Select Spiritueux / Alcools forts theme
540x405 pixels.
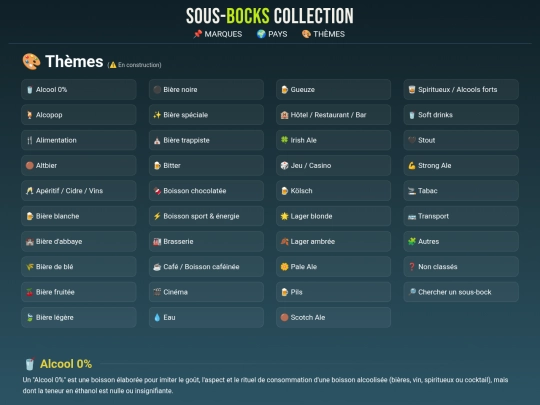461,90
